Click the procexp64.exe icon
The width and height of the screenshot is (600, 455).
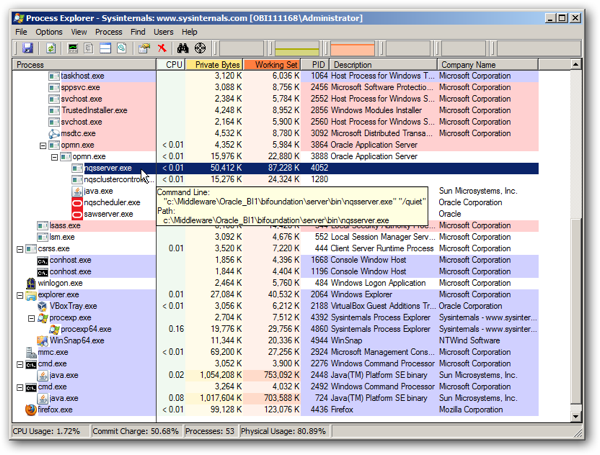[54, 329]
